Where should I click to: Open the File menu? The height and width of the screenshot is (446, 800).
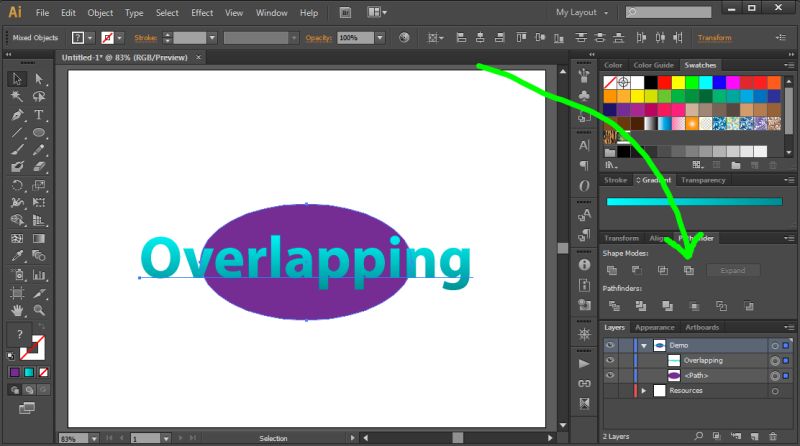[42, 13]
